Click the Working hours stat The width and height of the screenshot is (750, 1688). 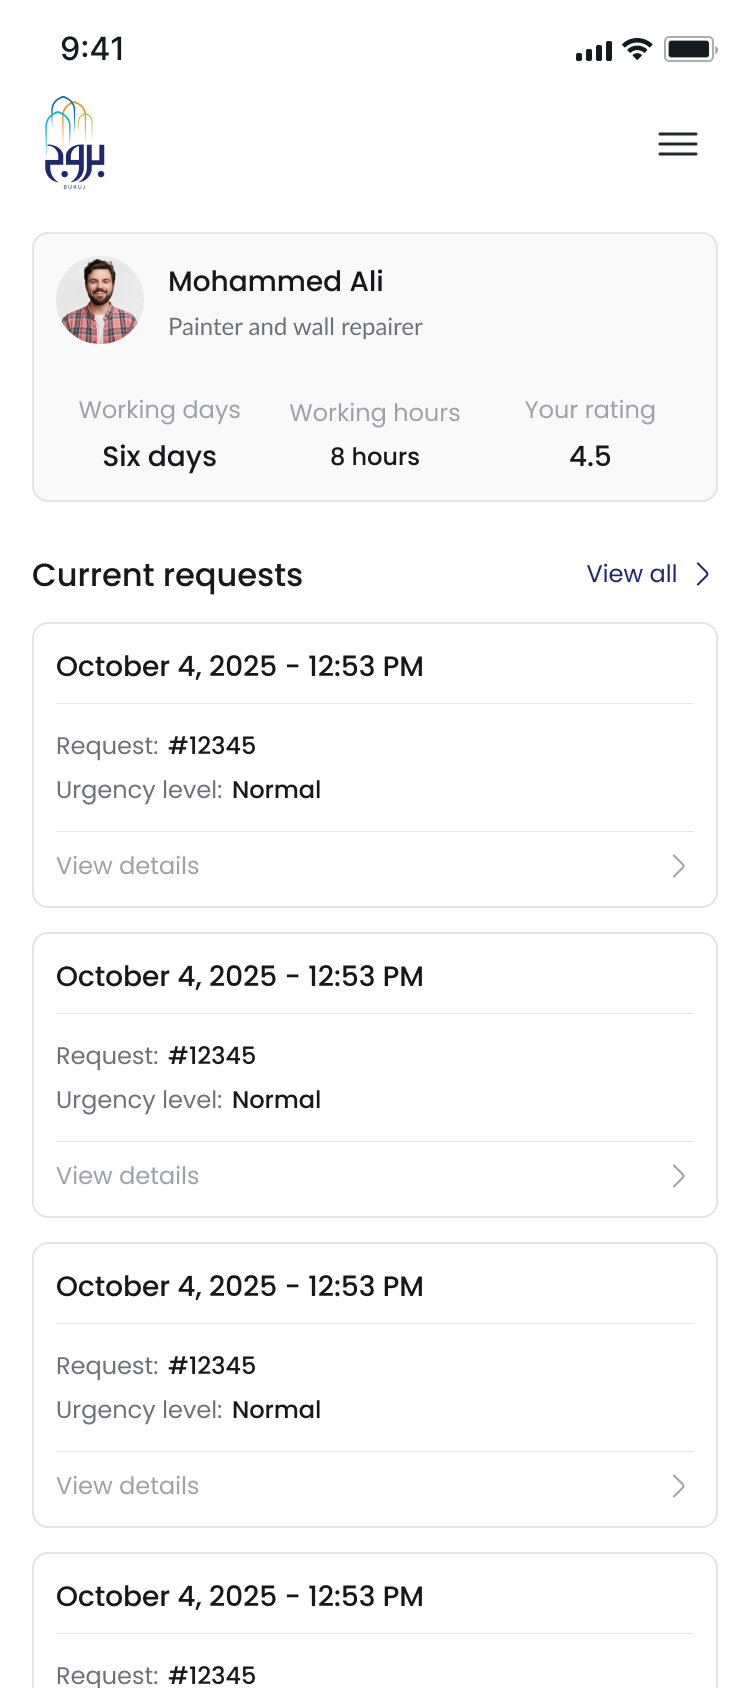click(x=375, y=433)
